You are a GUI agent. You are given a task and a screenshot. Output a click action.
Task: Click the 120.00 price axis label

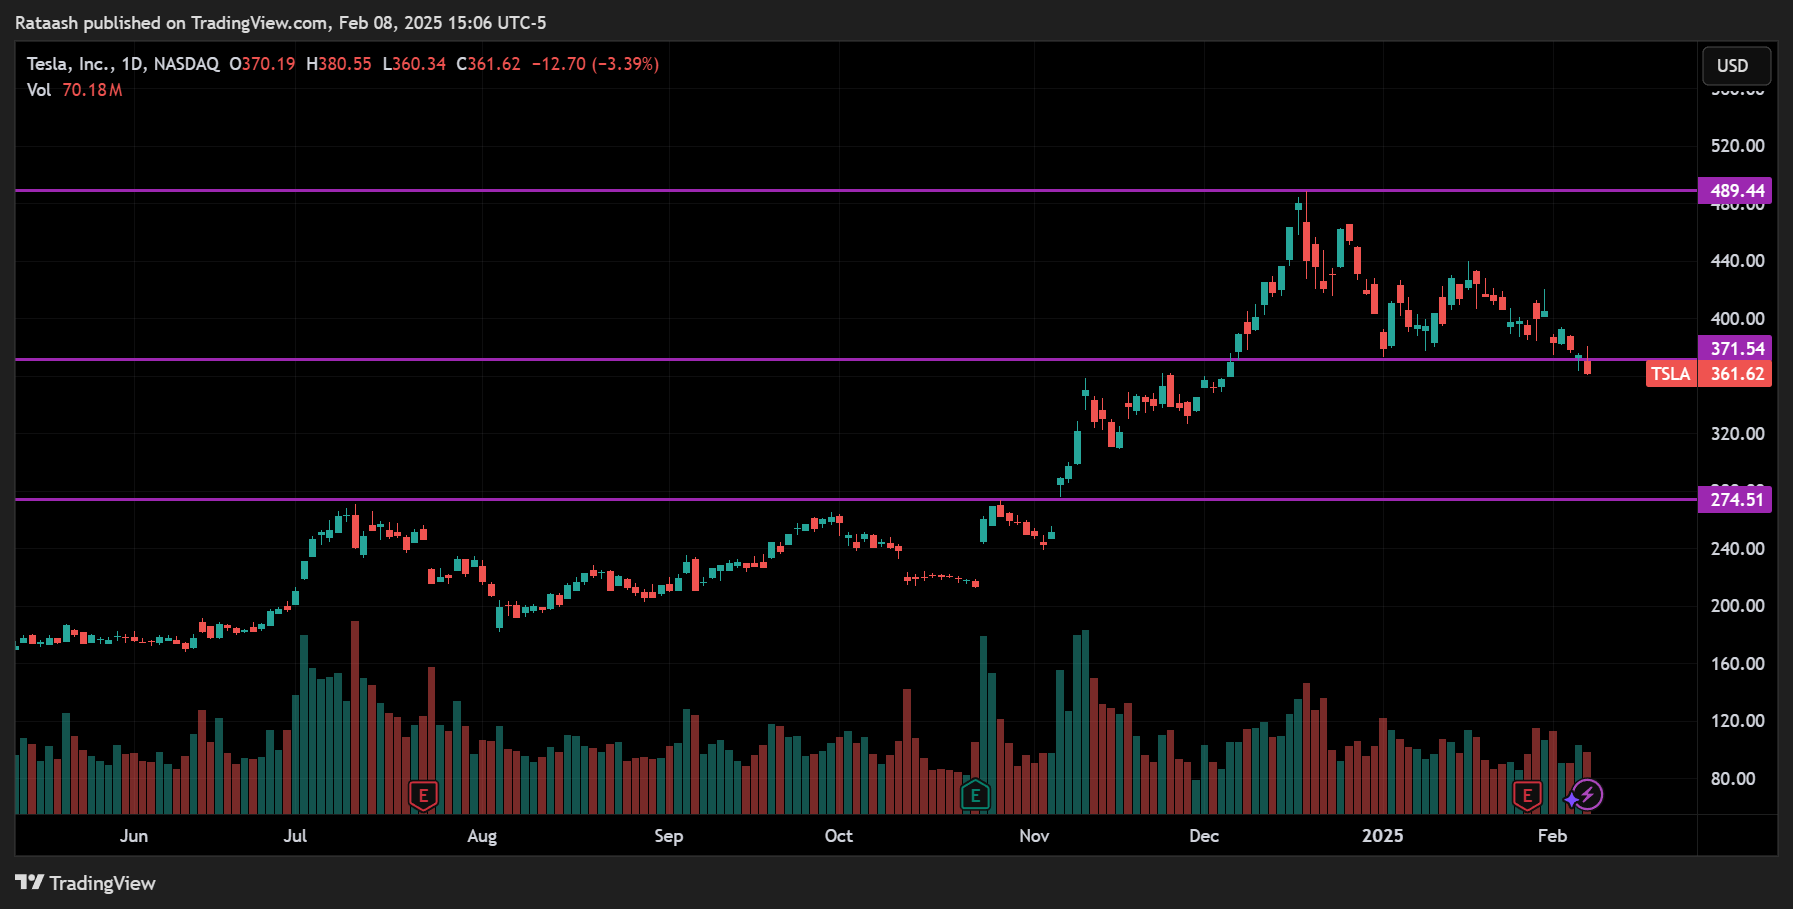tap(1737, 721)
